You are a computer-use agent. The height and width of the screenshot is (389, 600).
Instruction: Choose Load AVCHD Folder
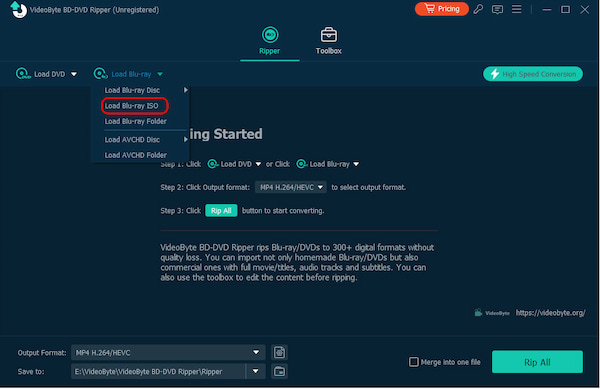point(136,155)
